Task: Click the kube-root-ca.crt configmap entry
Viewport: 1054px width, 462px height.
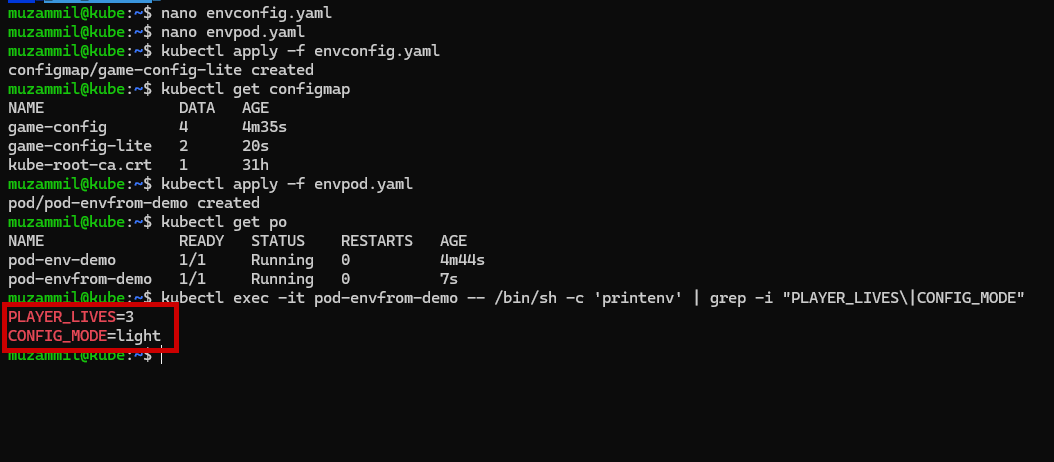Action: click(x=79, y=165)
